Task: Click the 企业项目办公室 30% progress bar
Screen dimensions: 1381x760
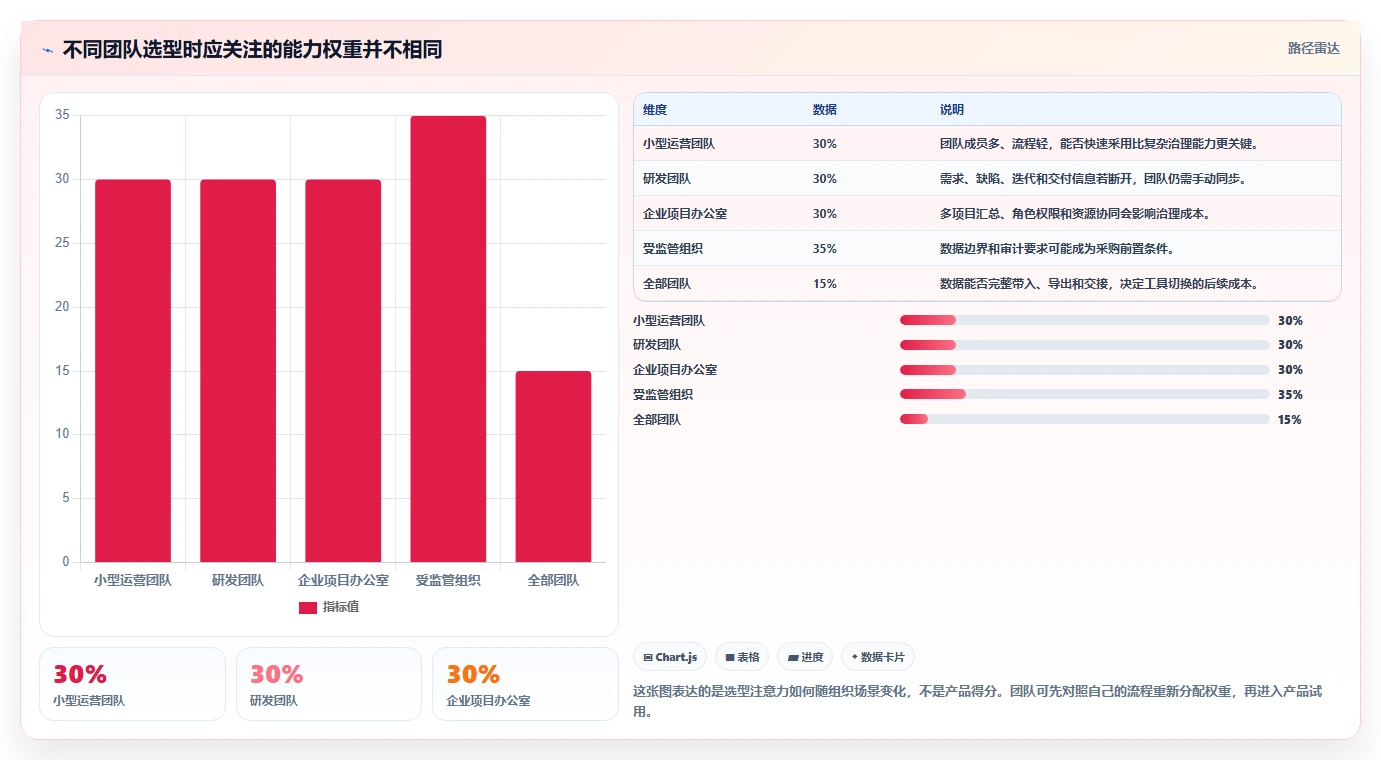Action: tap(1085, 370)
